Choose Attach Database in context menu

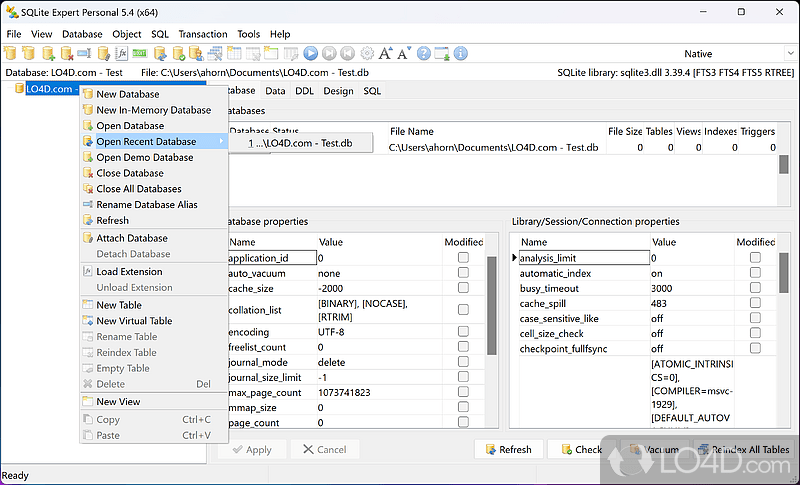click(154, 238)
